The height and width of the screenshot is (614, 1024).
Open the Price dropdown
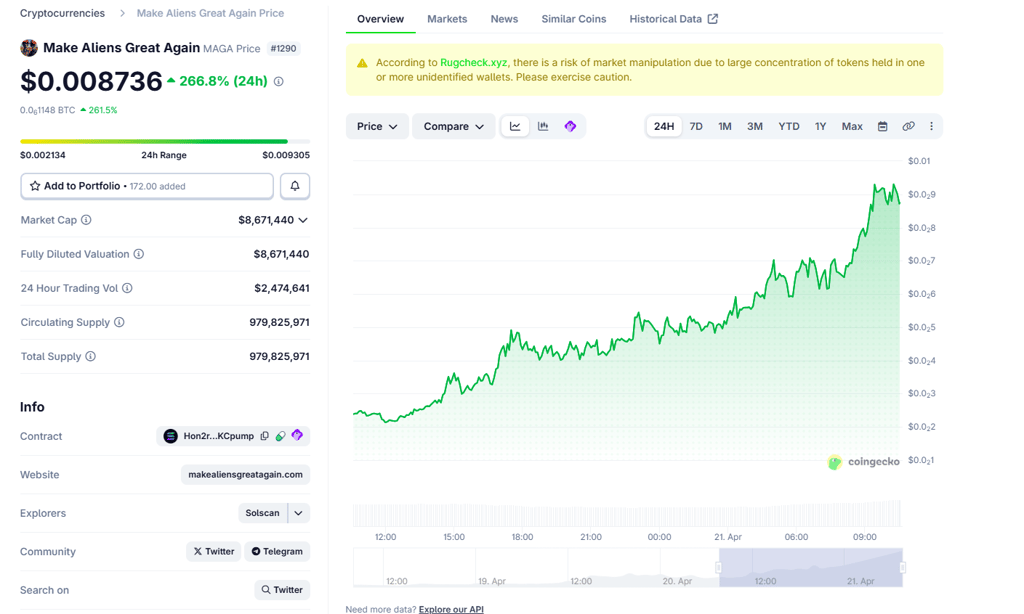[377, 126]
